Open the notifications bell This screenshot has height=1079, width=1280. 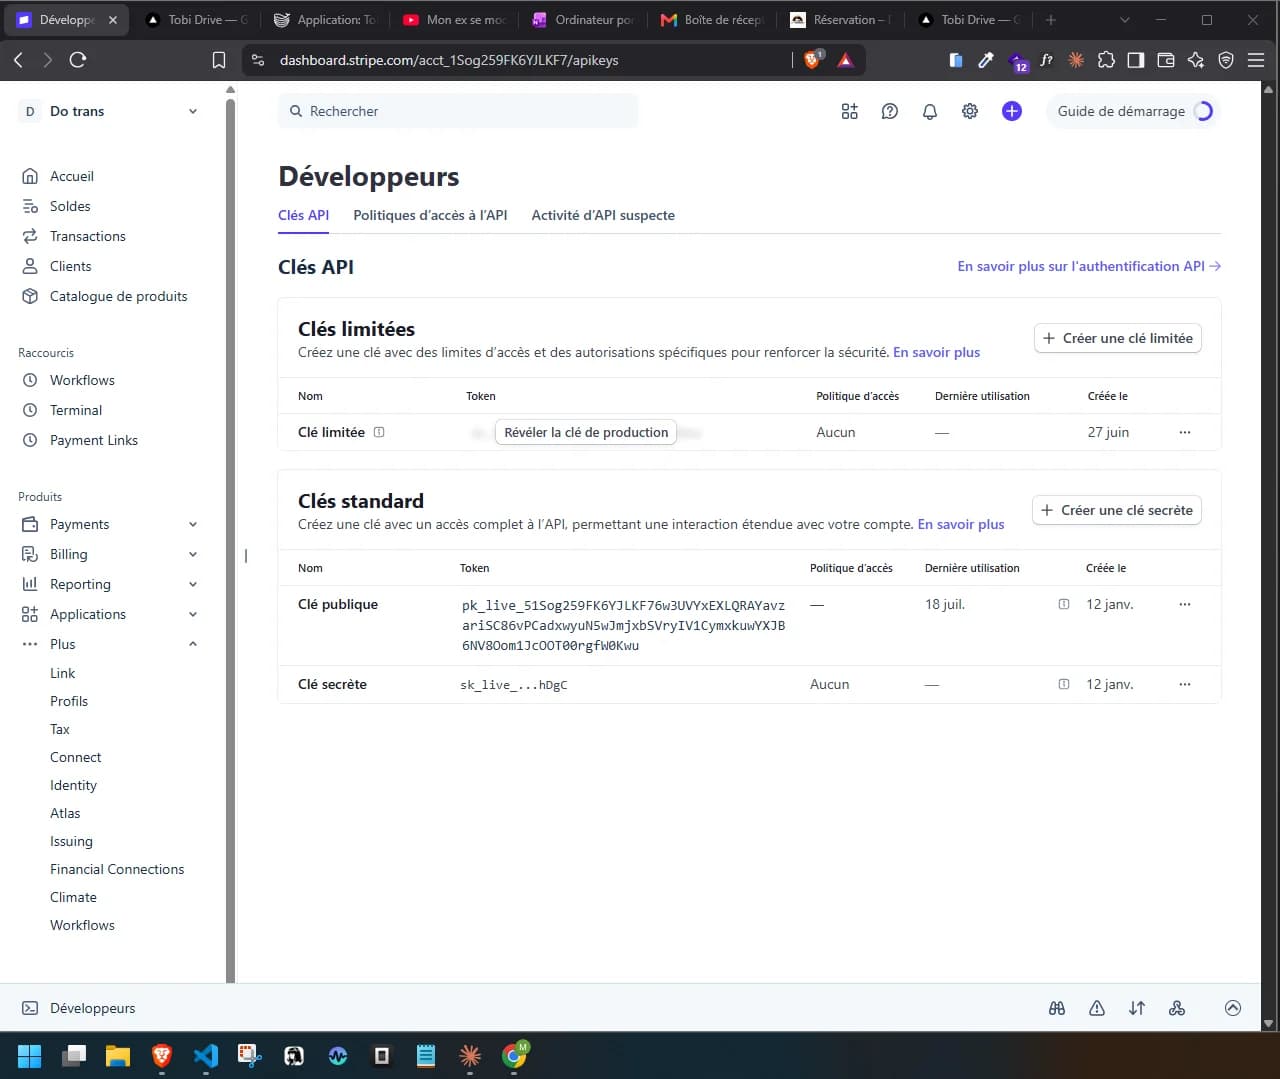pos(930,111)
